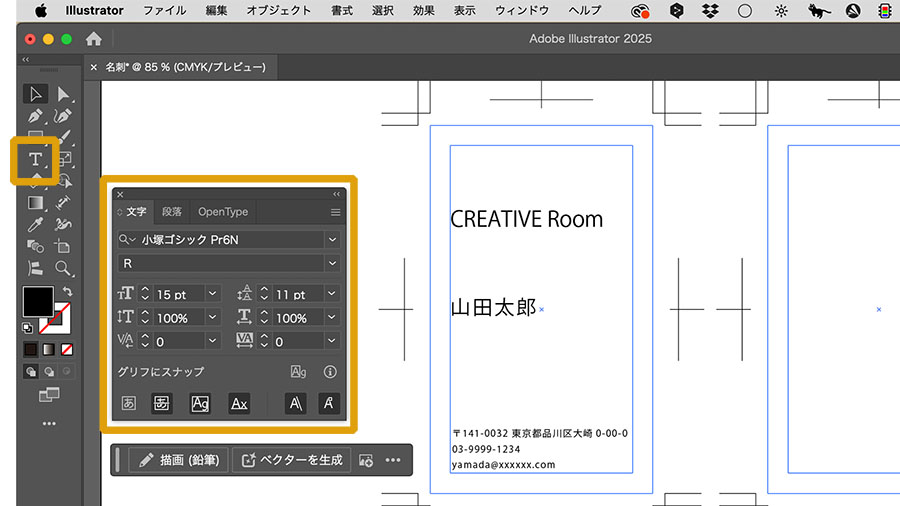Viewport: 900px width, 506px height.
Task: Toggle Snap to Baseline glyph option
Action: [129, 403]
